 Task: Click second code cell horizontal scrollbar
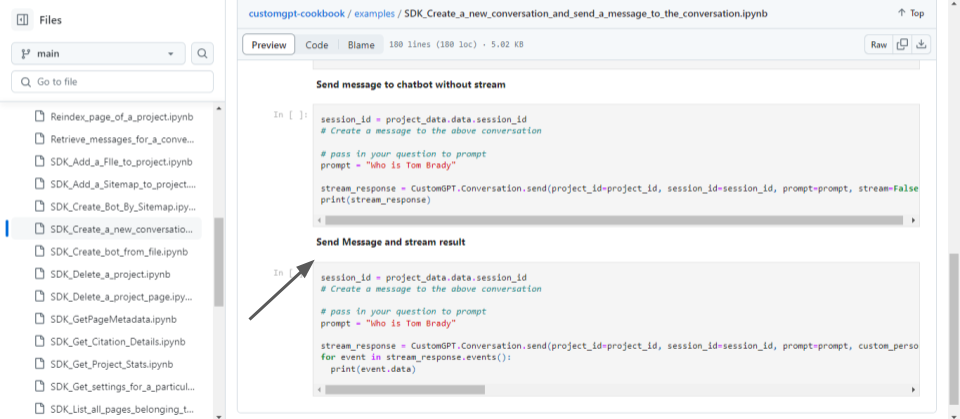405,389
